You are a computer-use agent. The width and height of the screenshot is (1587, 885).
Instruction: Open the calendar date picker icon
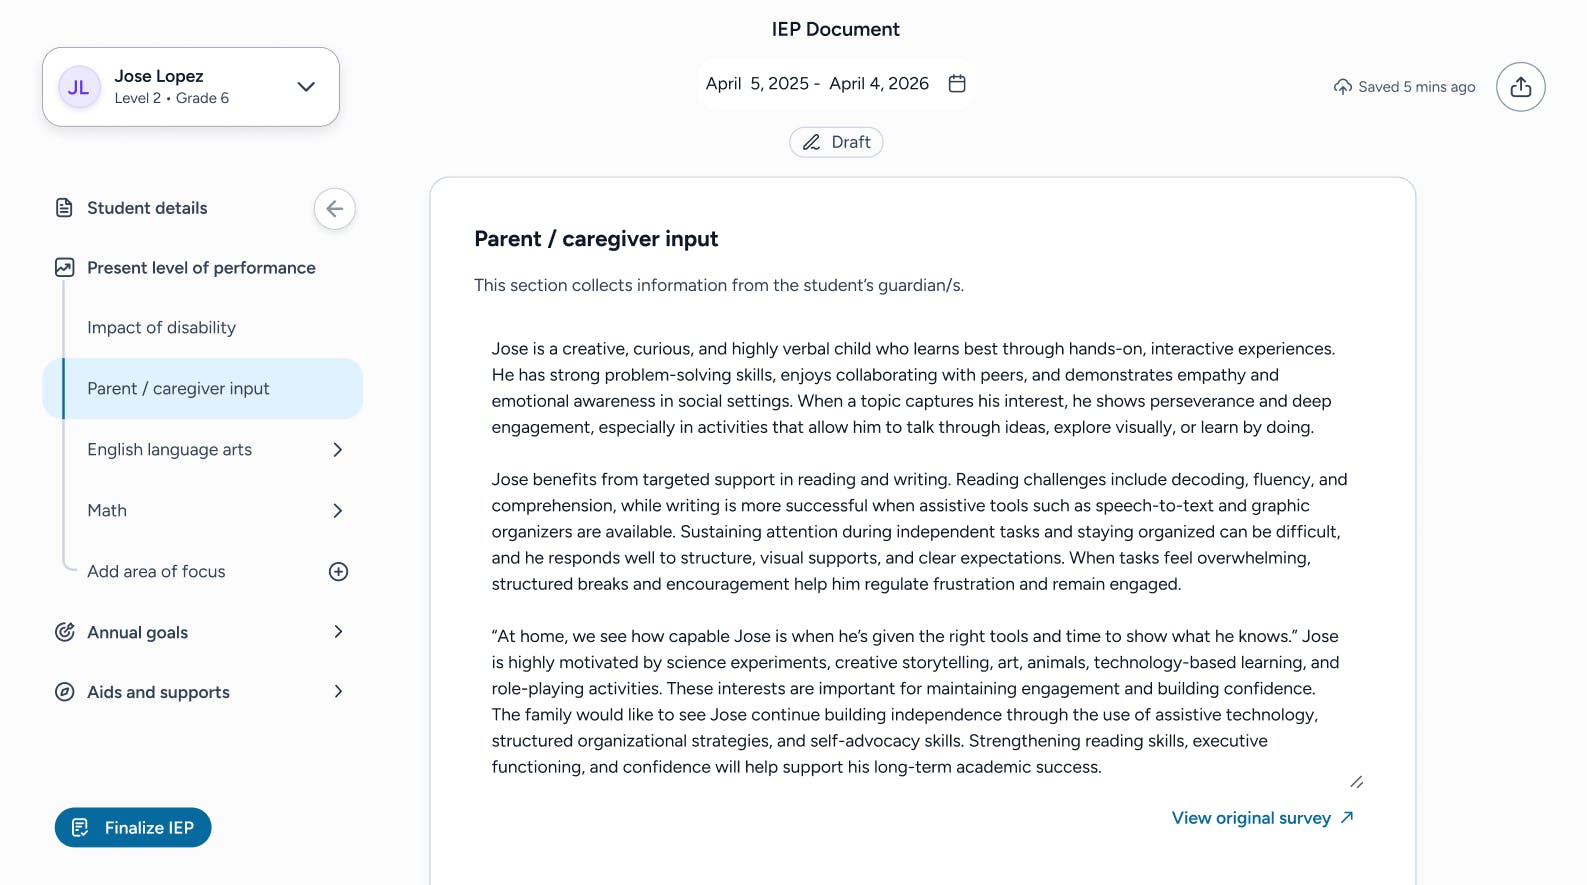click(x=957, y=84)
